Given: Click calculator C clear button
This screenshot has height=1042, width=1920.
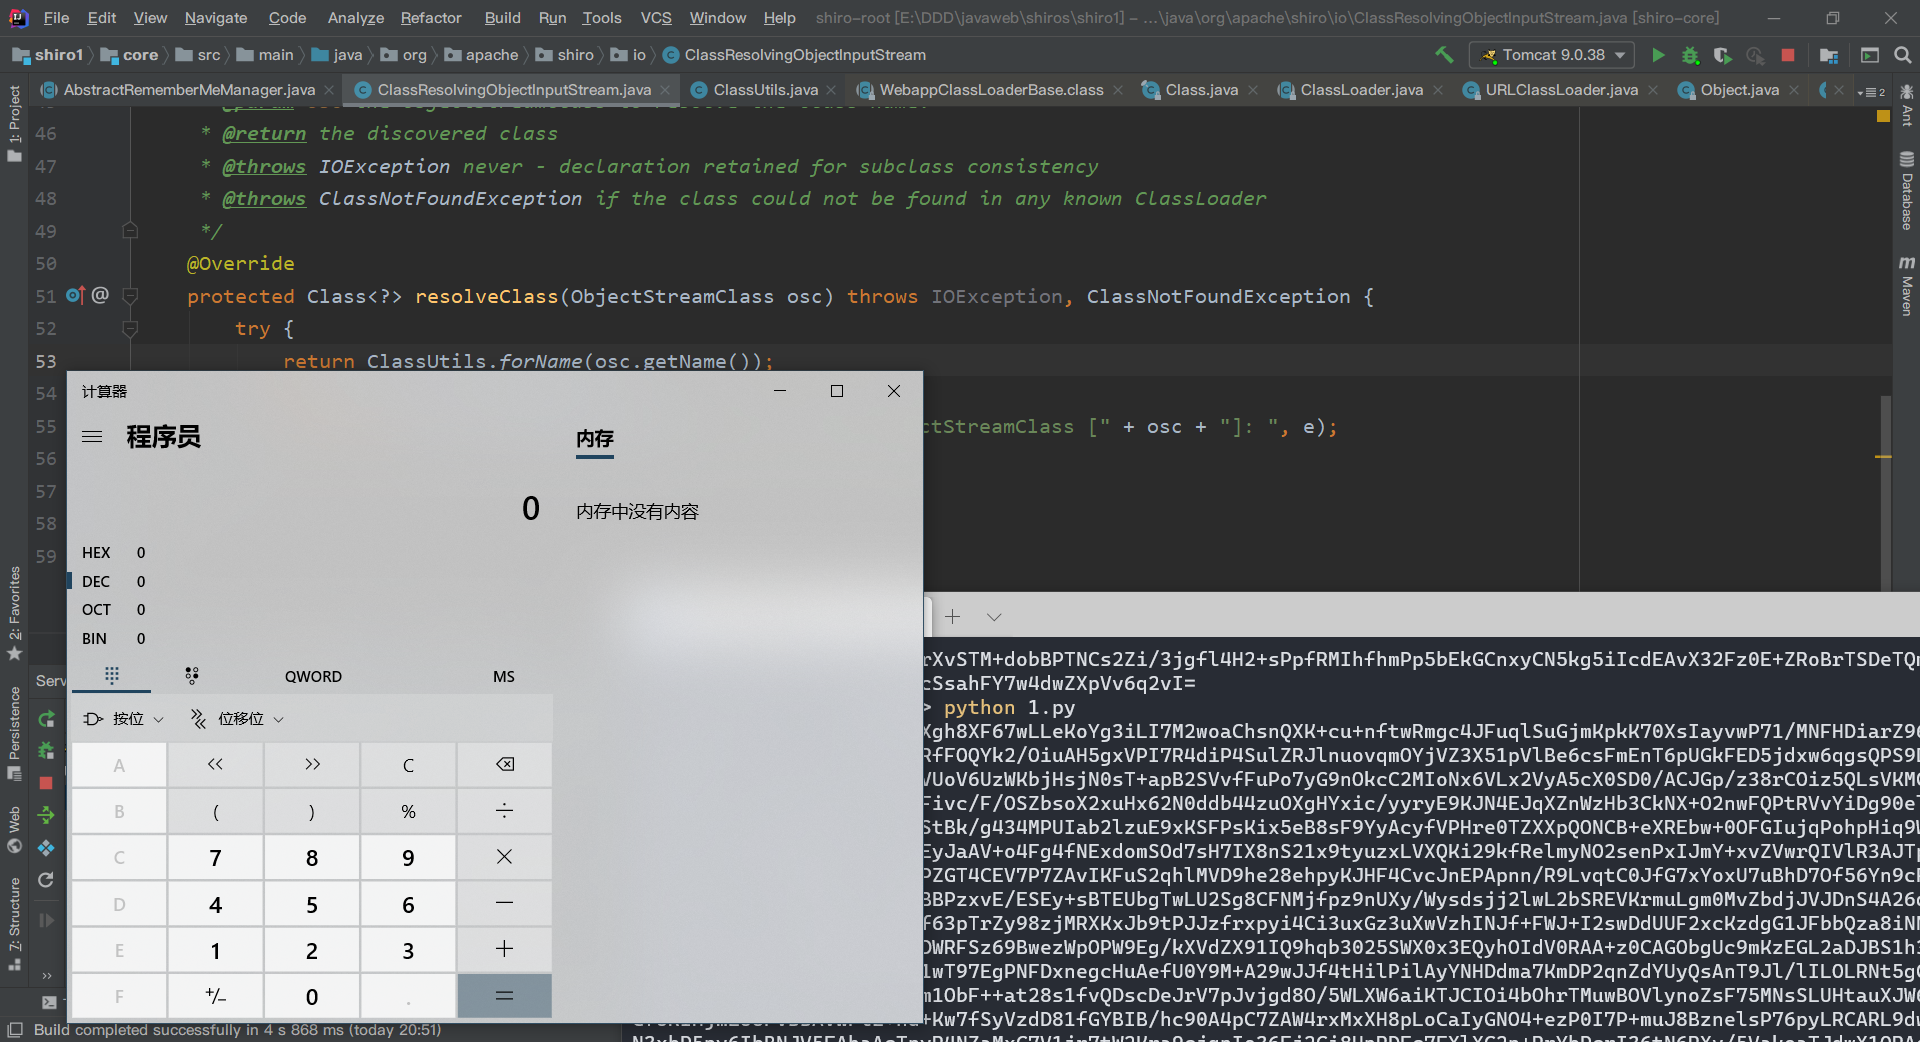Looking at the screenshot, I should (x=408, y=765).
